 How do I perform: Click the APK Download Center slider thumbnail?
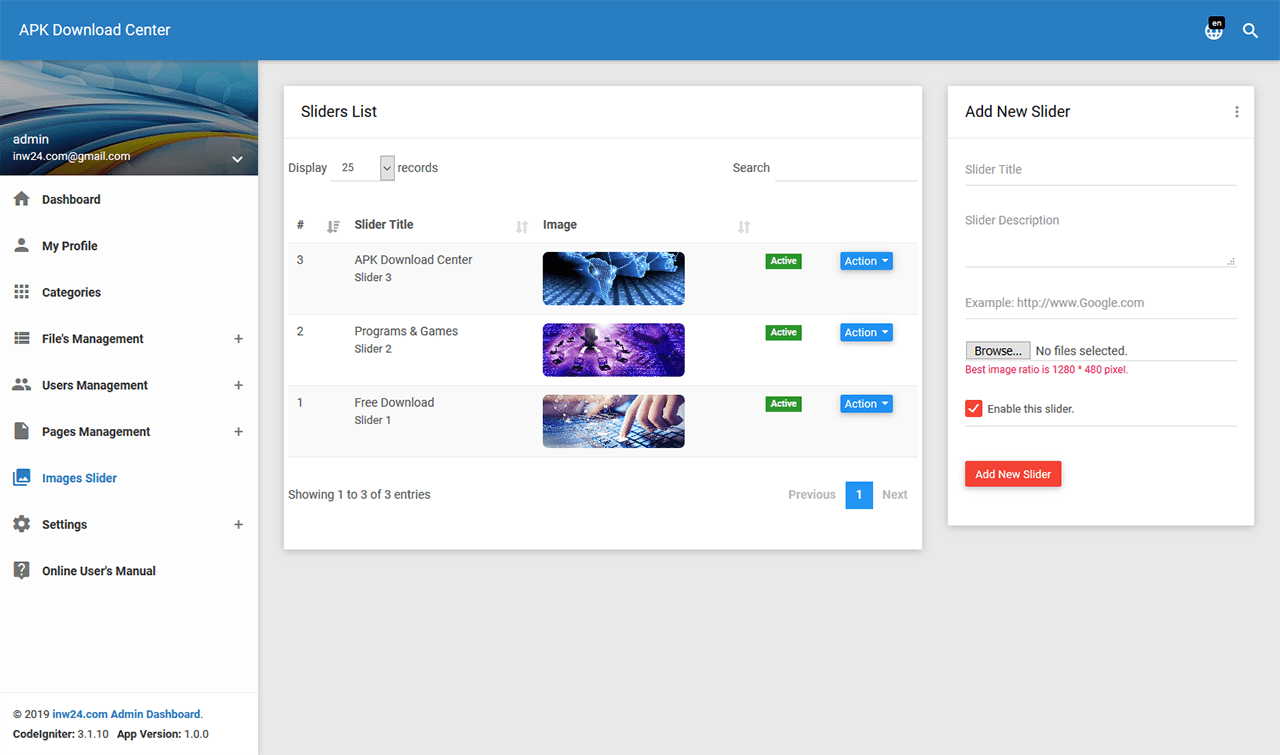coord(613,278)
